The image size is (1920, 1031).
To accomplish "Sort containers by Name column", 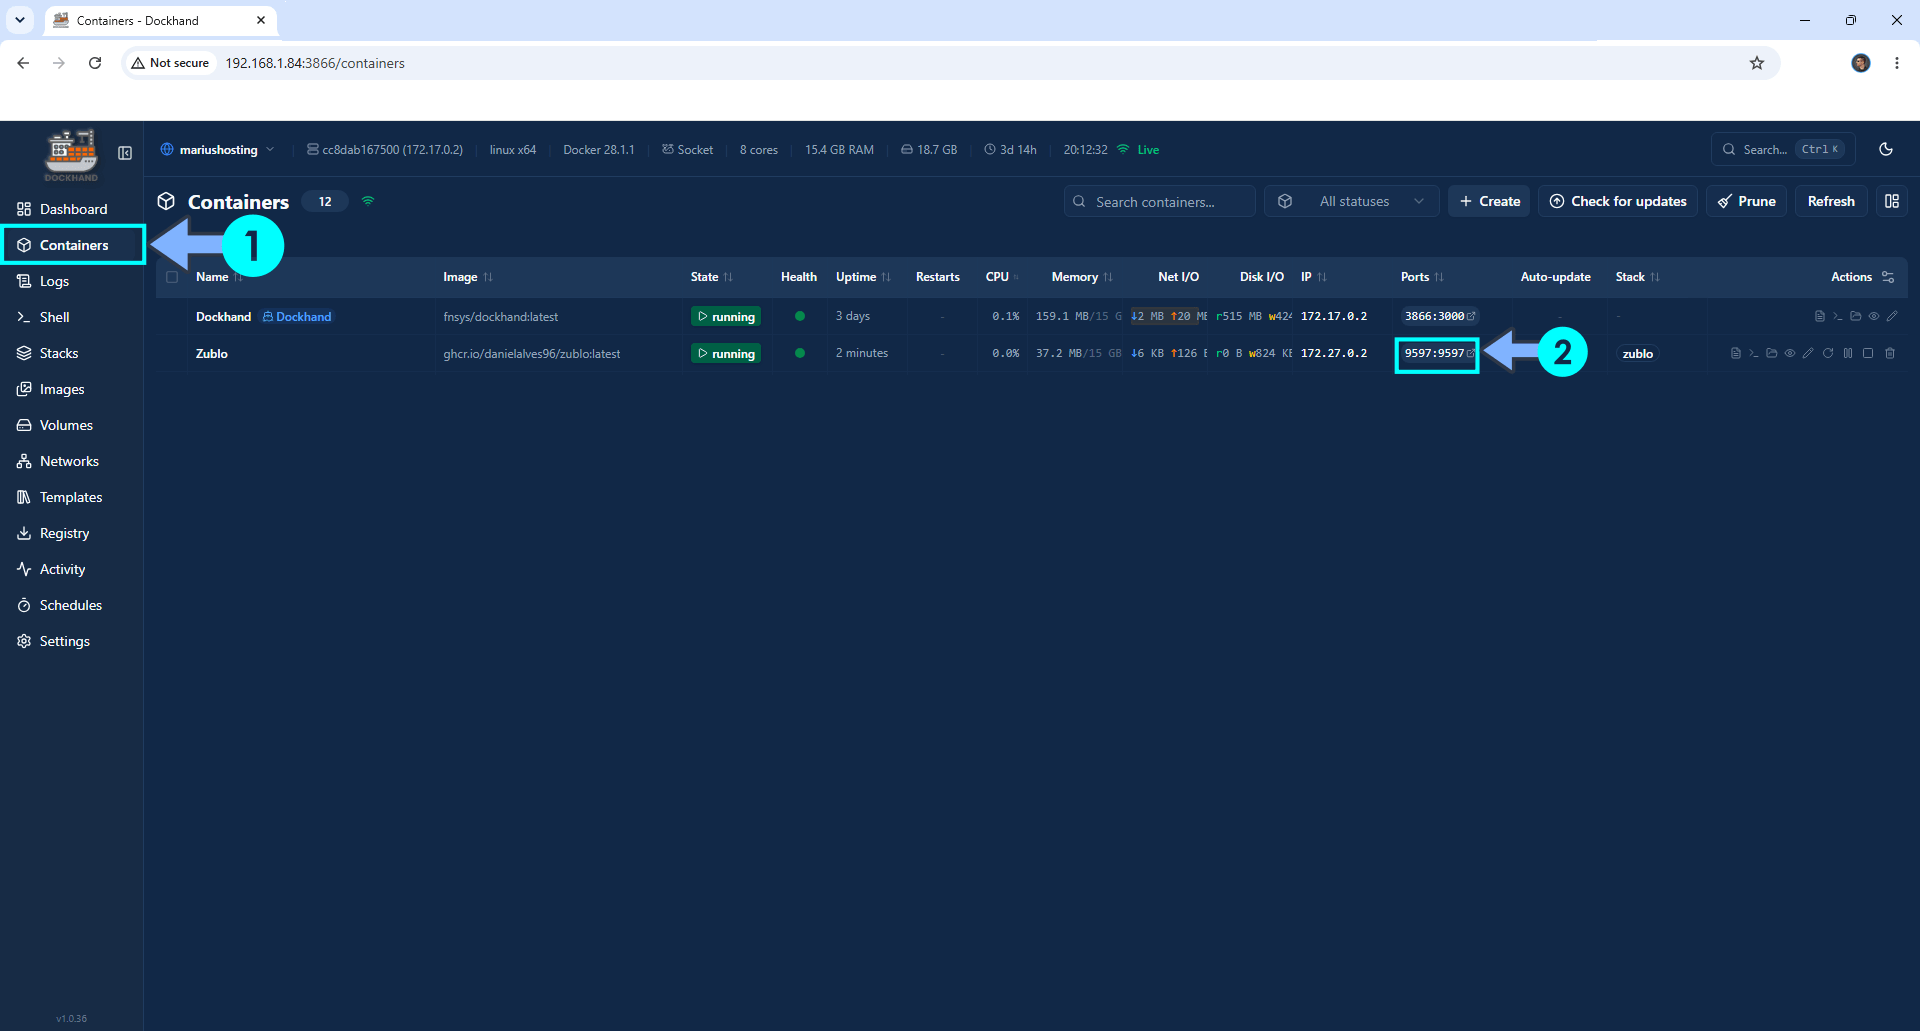I will pyautogui.click(x=218, y=277).
